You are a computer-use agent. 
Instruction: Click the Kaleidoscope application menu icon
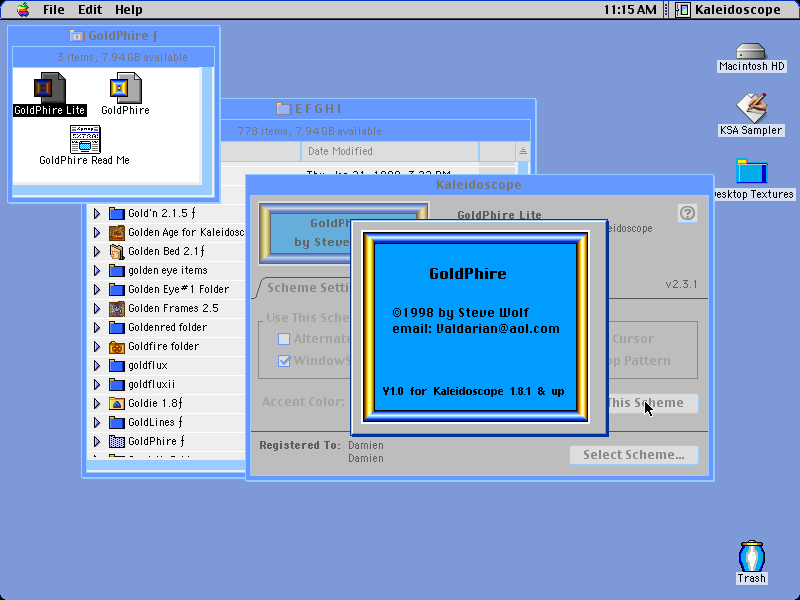point(683,9)
